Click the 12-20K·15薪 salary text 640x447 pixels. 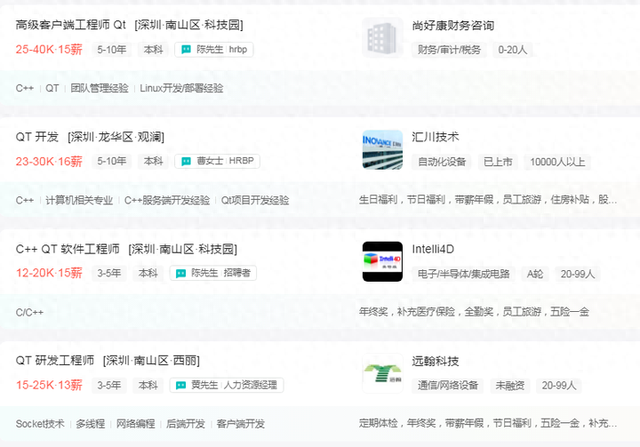[x=49, y=273]
